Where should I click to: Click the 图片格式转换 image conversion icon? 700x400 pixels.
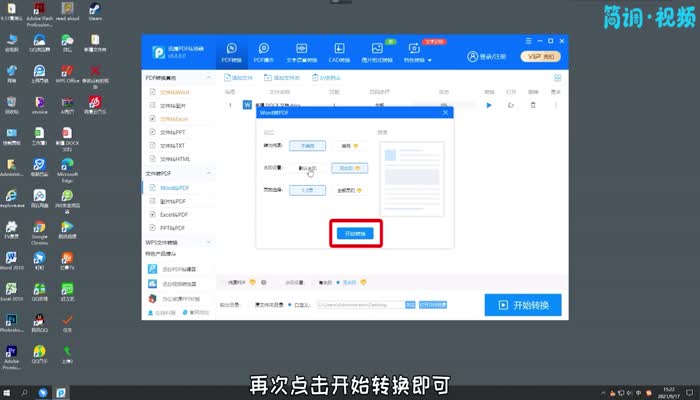[377, 52]
